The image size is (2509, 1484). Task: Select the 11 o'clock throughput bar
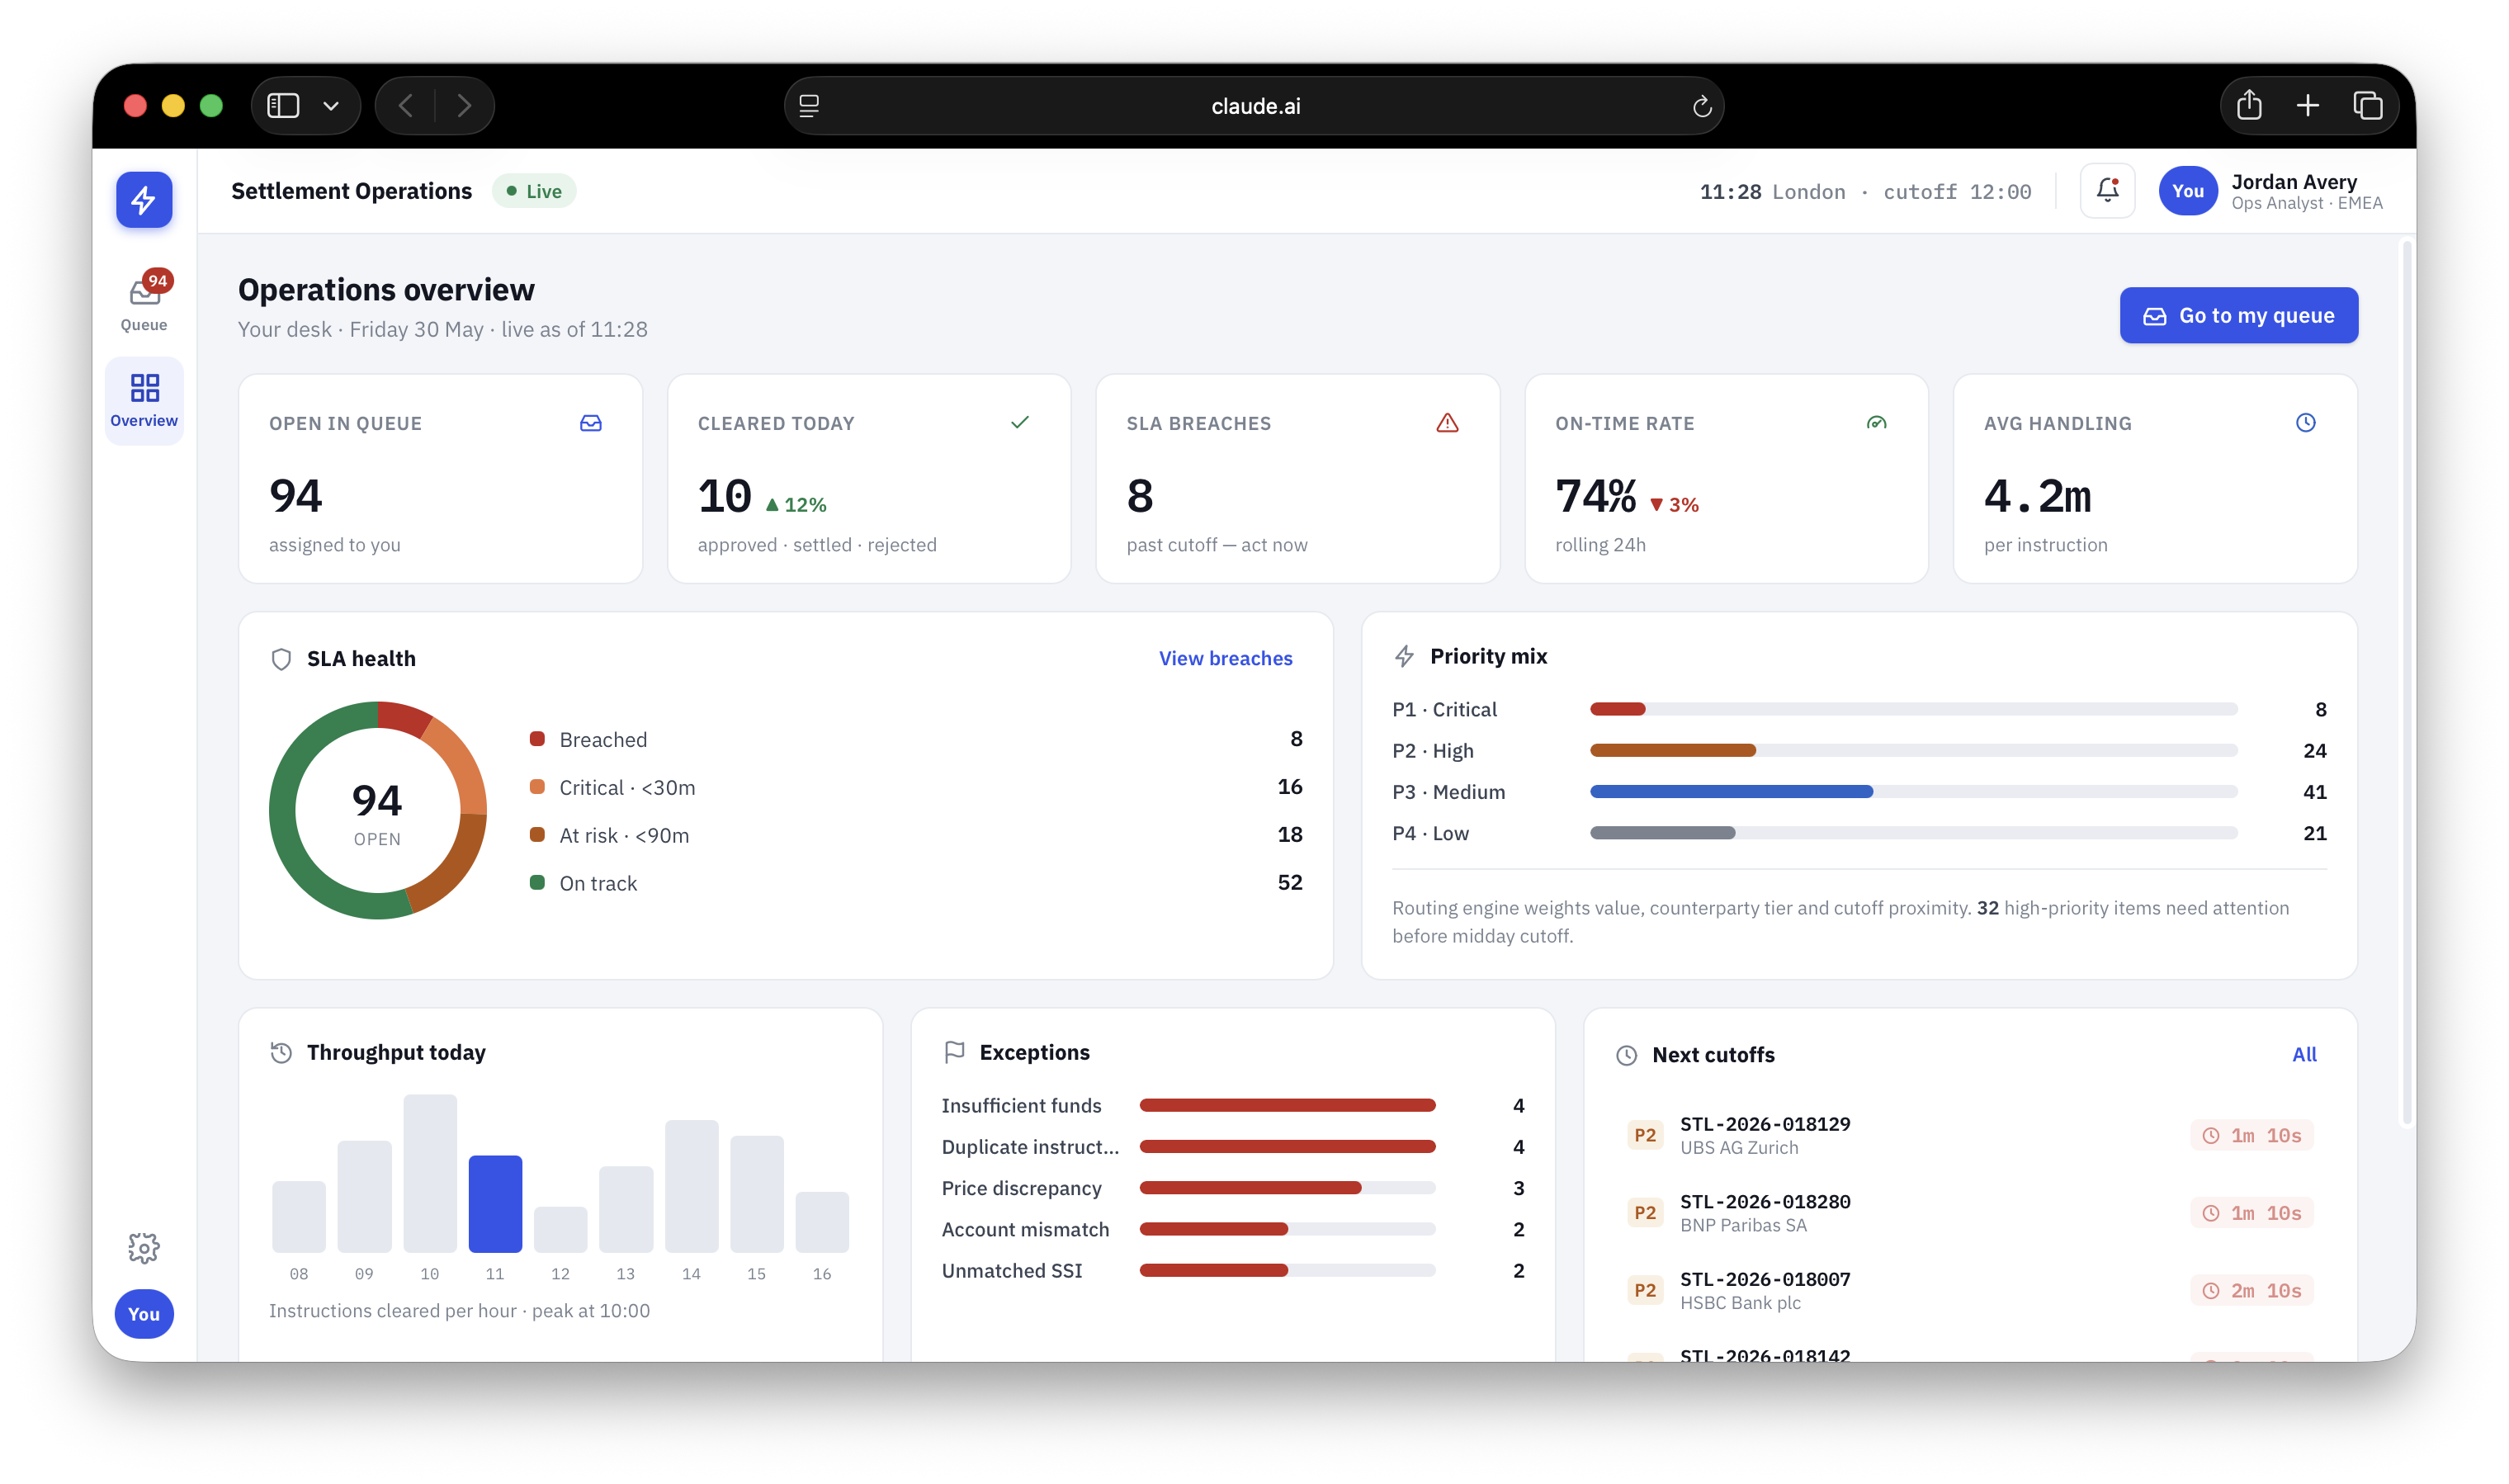495,1204
